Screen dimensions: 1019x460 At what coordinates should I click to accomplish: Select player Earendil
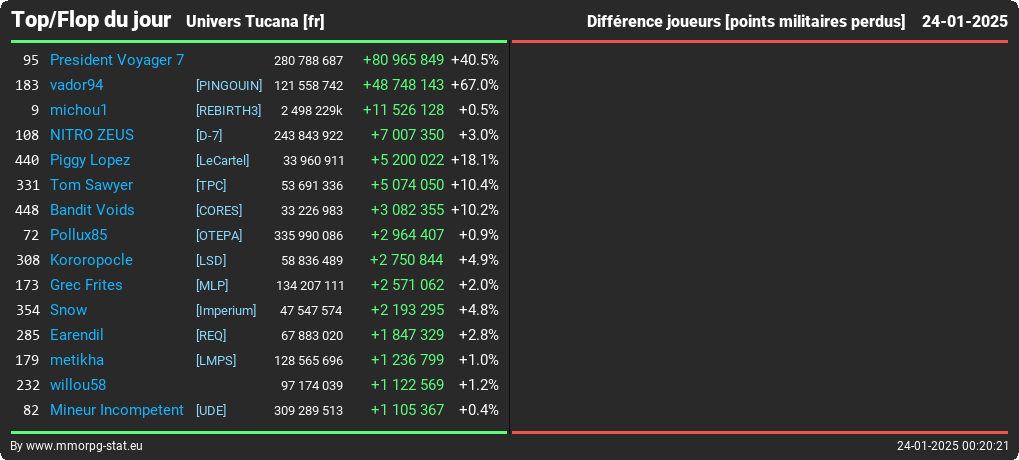coord(77,335)
